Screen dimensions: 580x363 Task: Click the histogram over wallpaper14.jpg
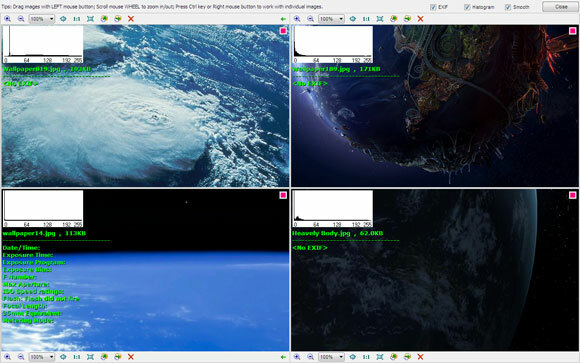click(x=43, y=209)
